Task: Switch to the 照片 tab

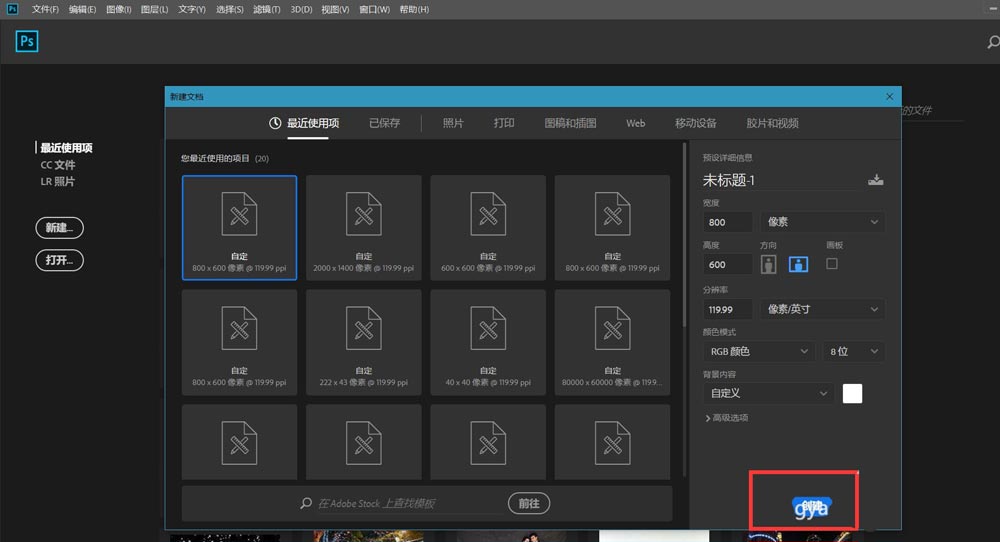Action: [453, 123]
